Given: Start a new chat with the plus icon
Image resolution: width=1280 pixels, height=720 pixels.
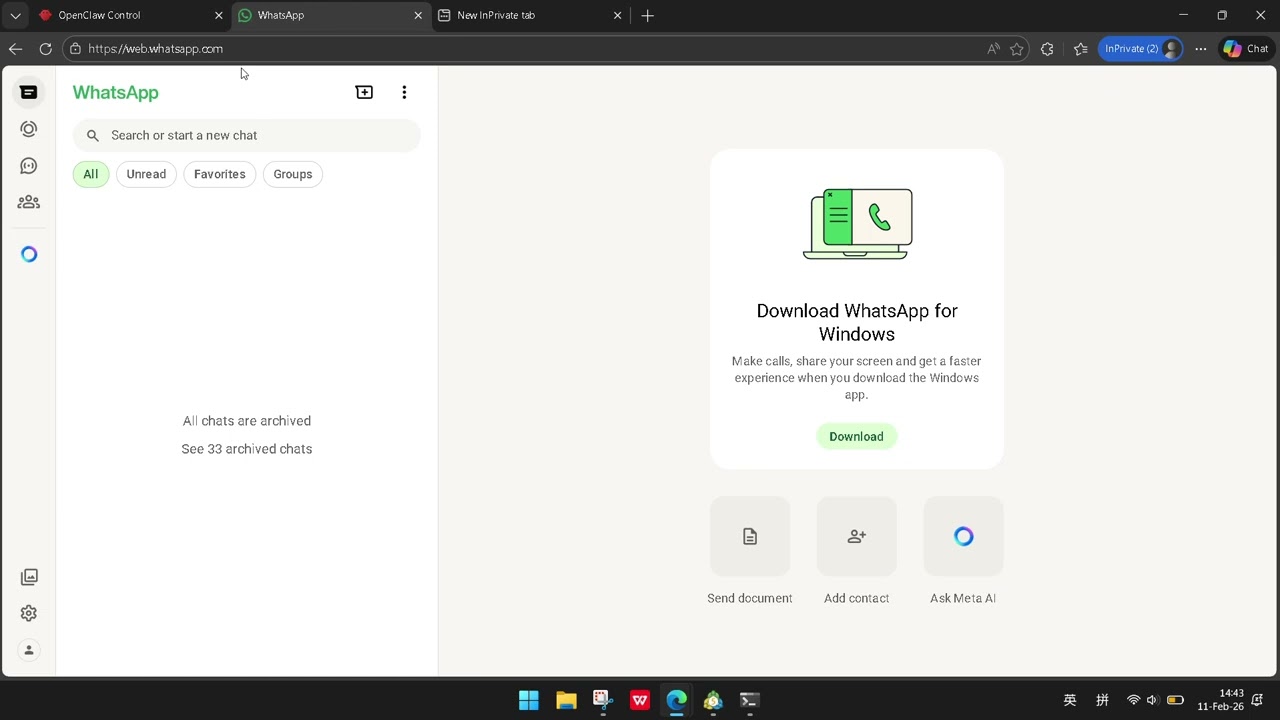Looking at the screenshot, I should tap(364, 92).
